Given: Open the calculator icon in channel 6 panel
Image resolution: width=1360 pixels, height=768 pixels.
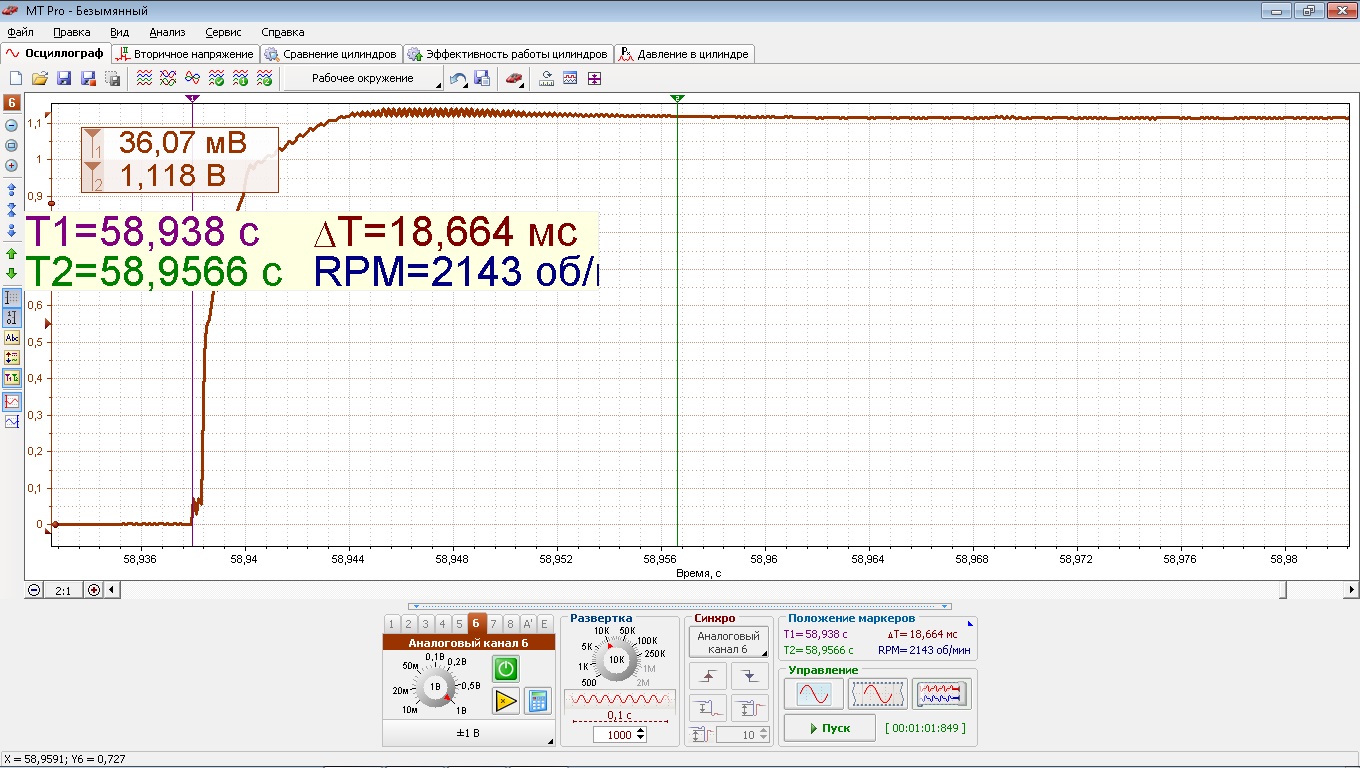Looking at the screenshot, I should (x=537, y=701).
